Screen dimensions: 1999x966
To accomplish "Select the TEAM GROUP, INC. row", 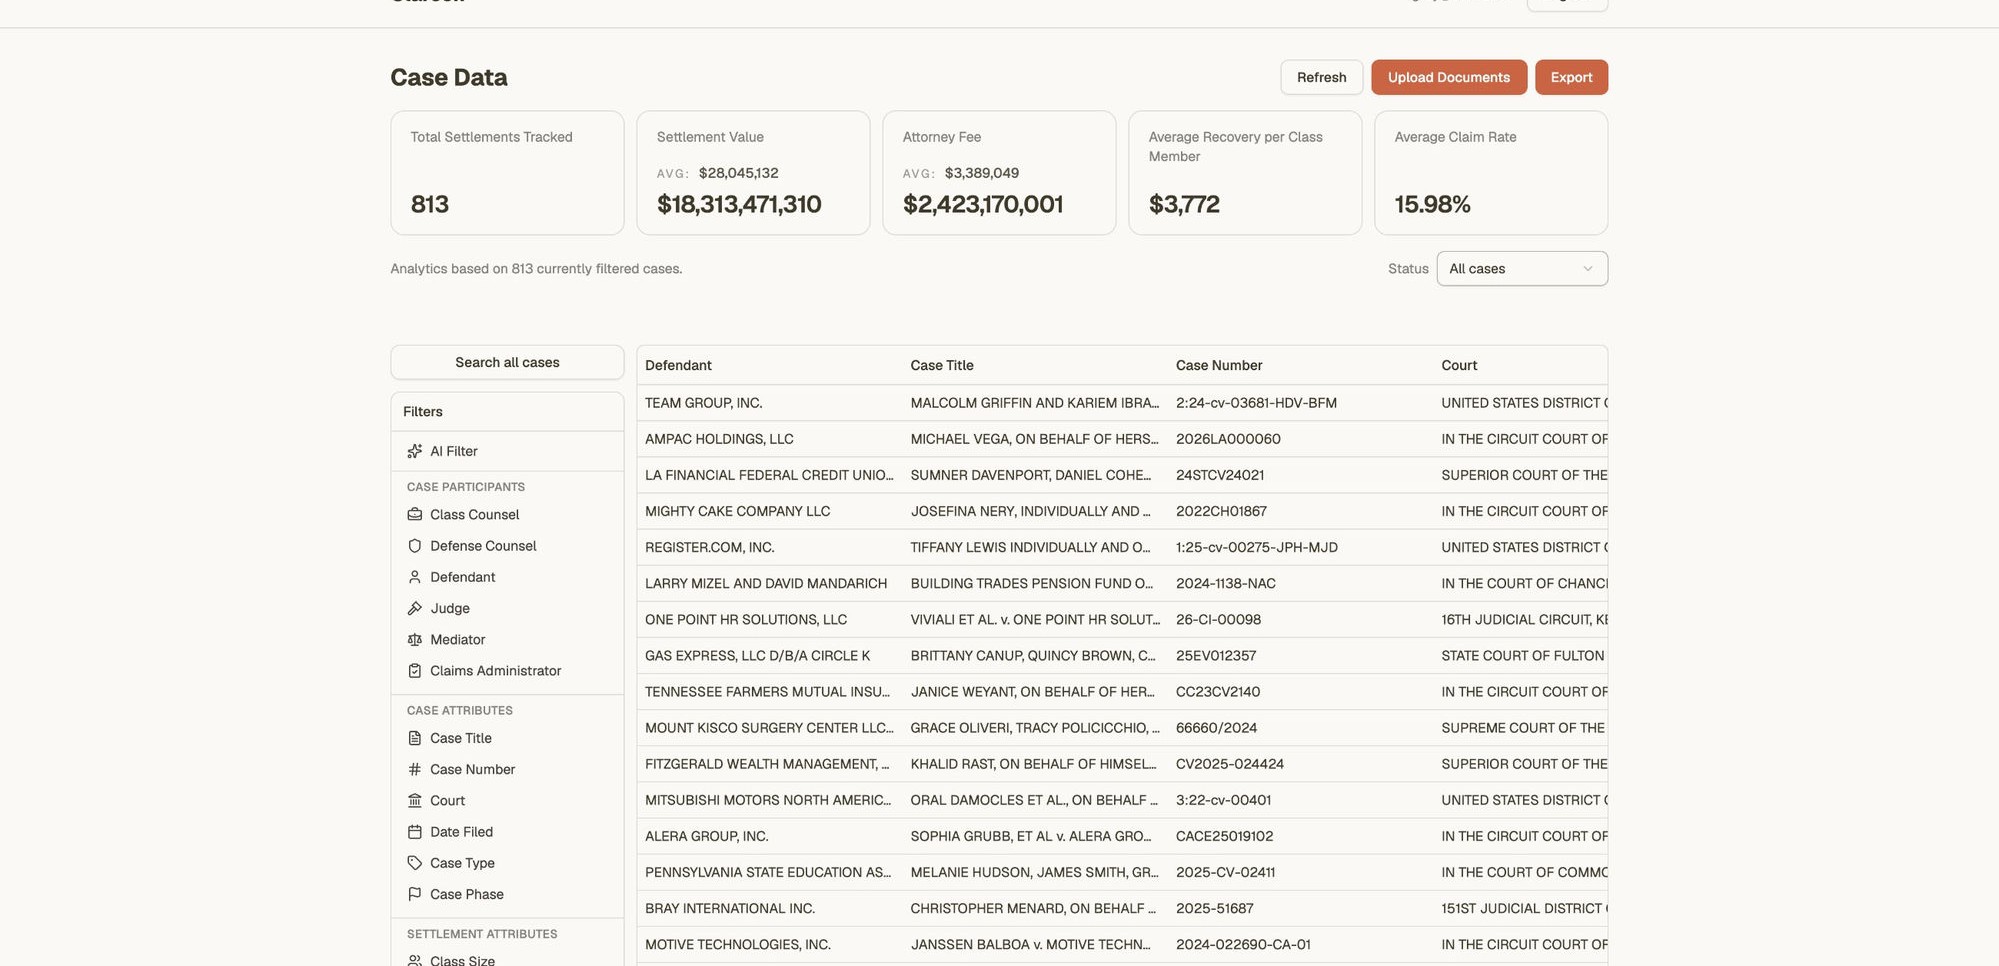I will point(1122,403).
